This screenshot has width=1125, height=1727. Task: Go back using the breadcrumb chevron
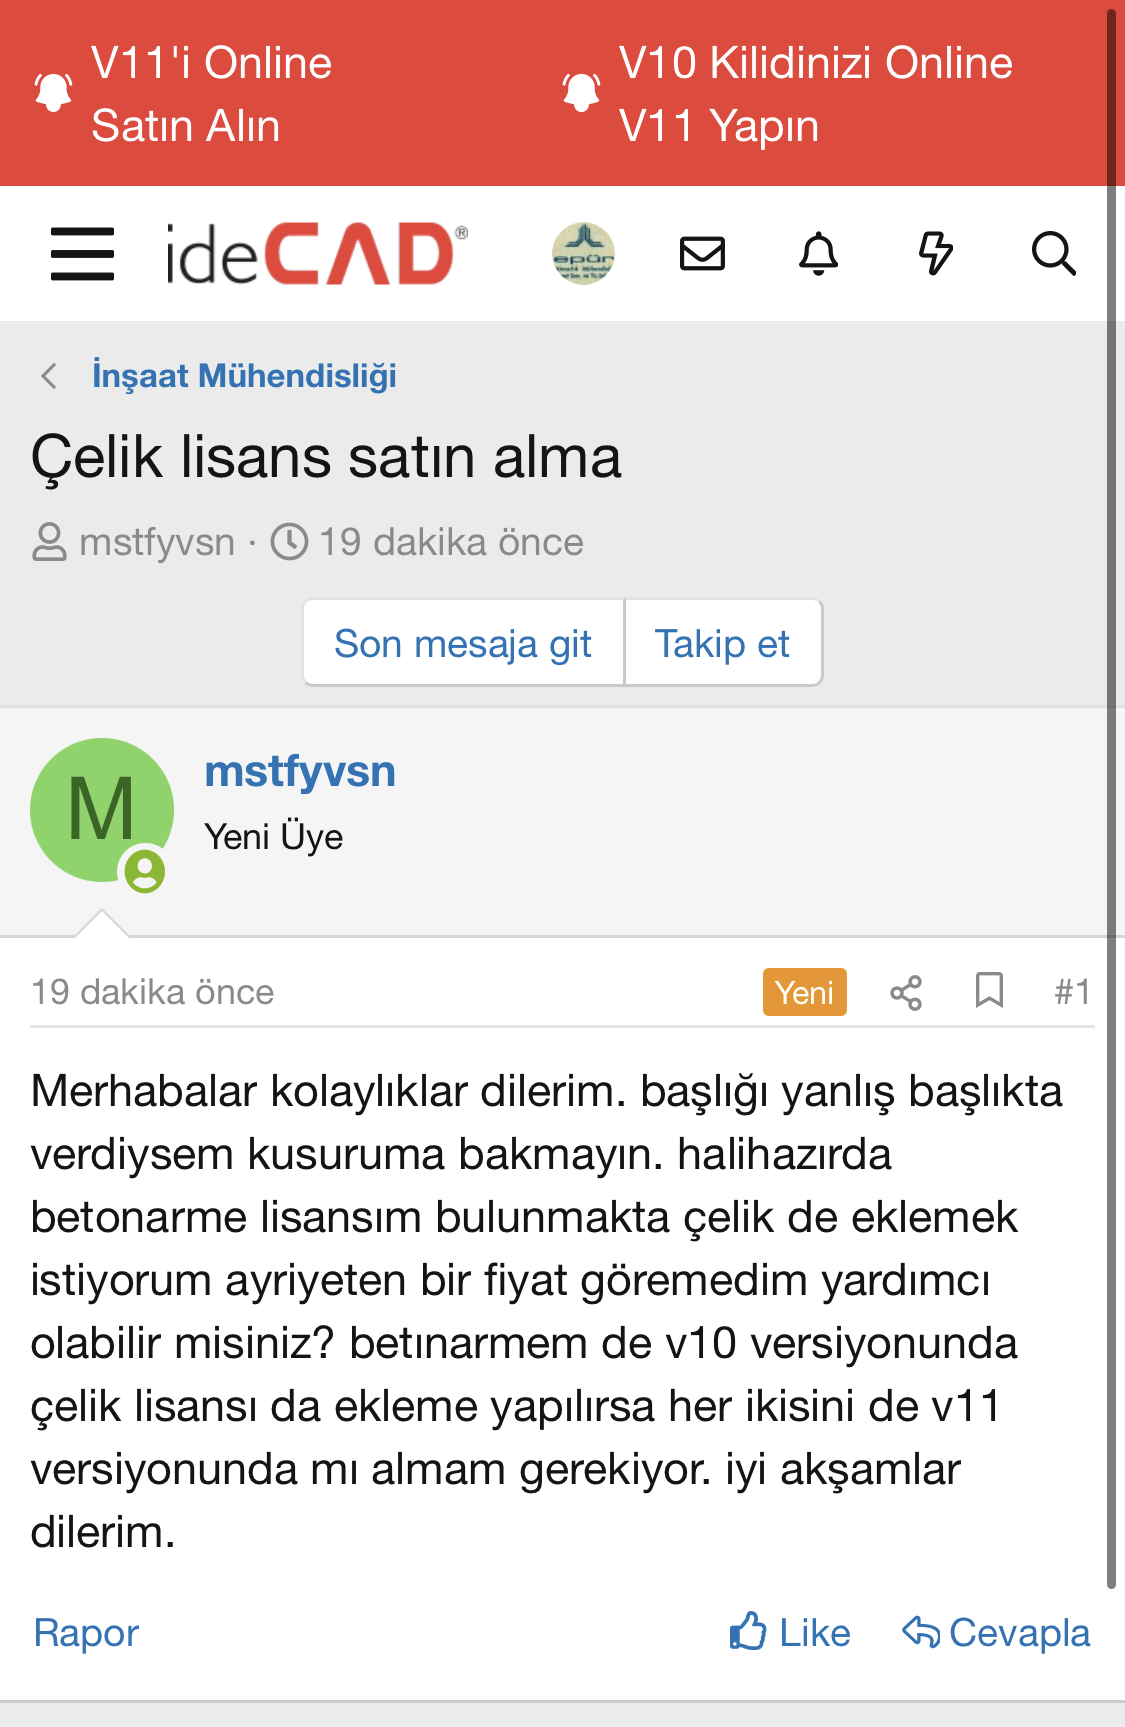pyautogui.click(x=49, y=376)
